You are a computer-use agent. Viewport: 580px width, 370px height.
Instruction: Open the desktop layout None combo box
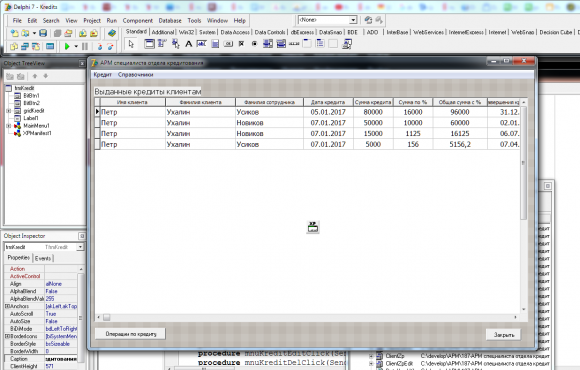coord(353,20)
